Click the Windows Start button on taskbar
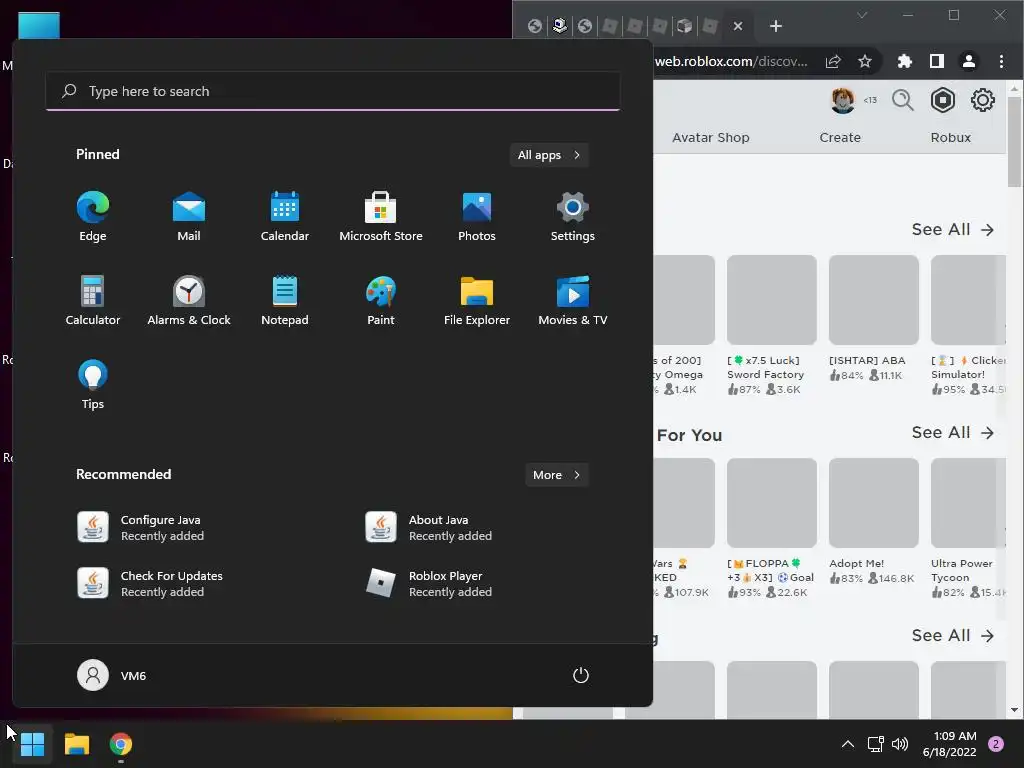 coord(32,744)
